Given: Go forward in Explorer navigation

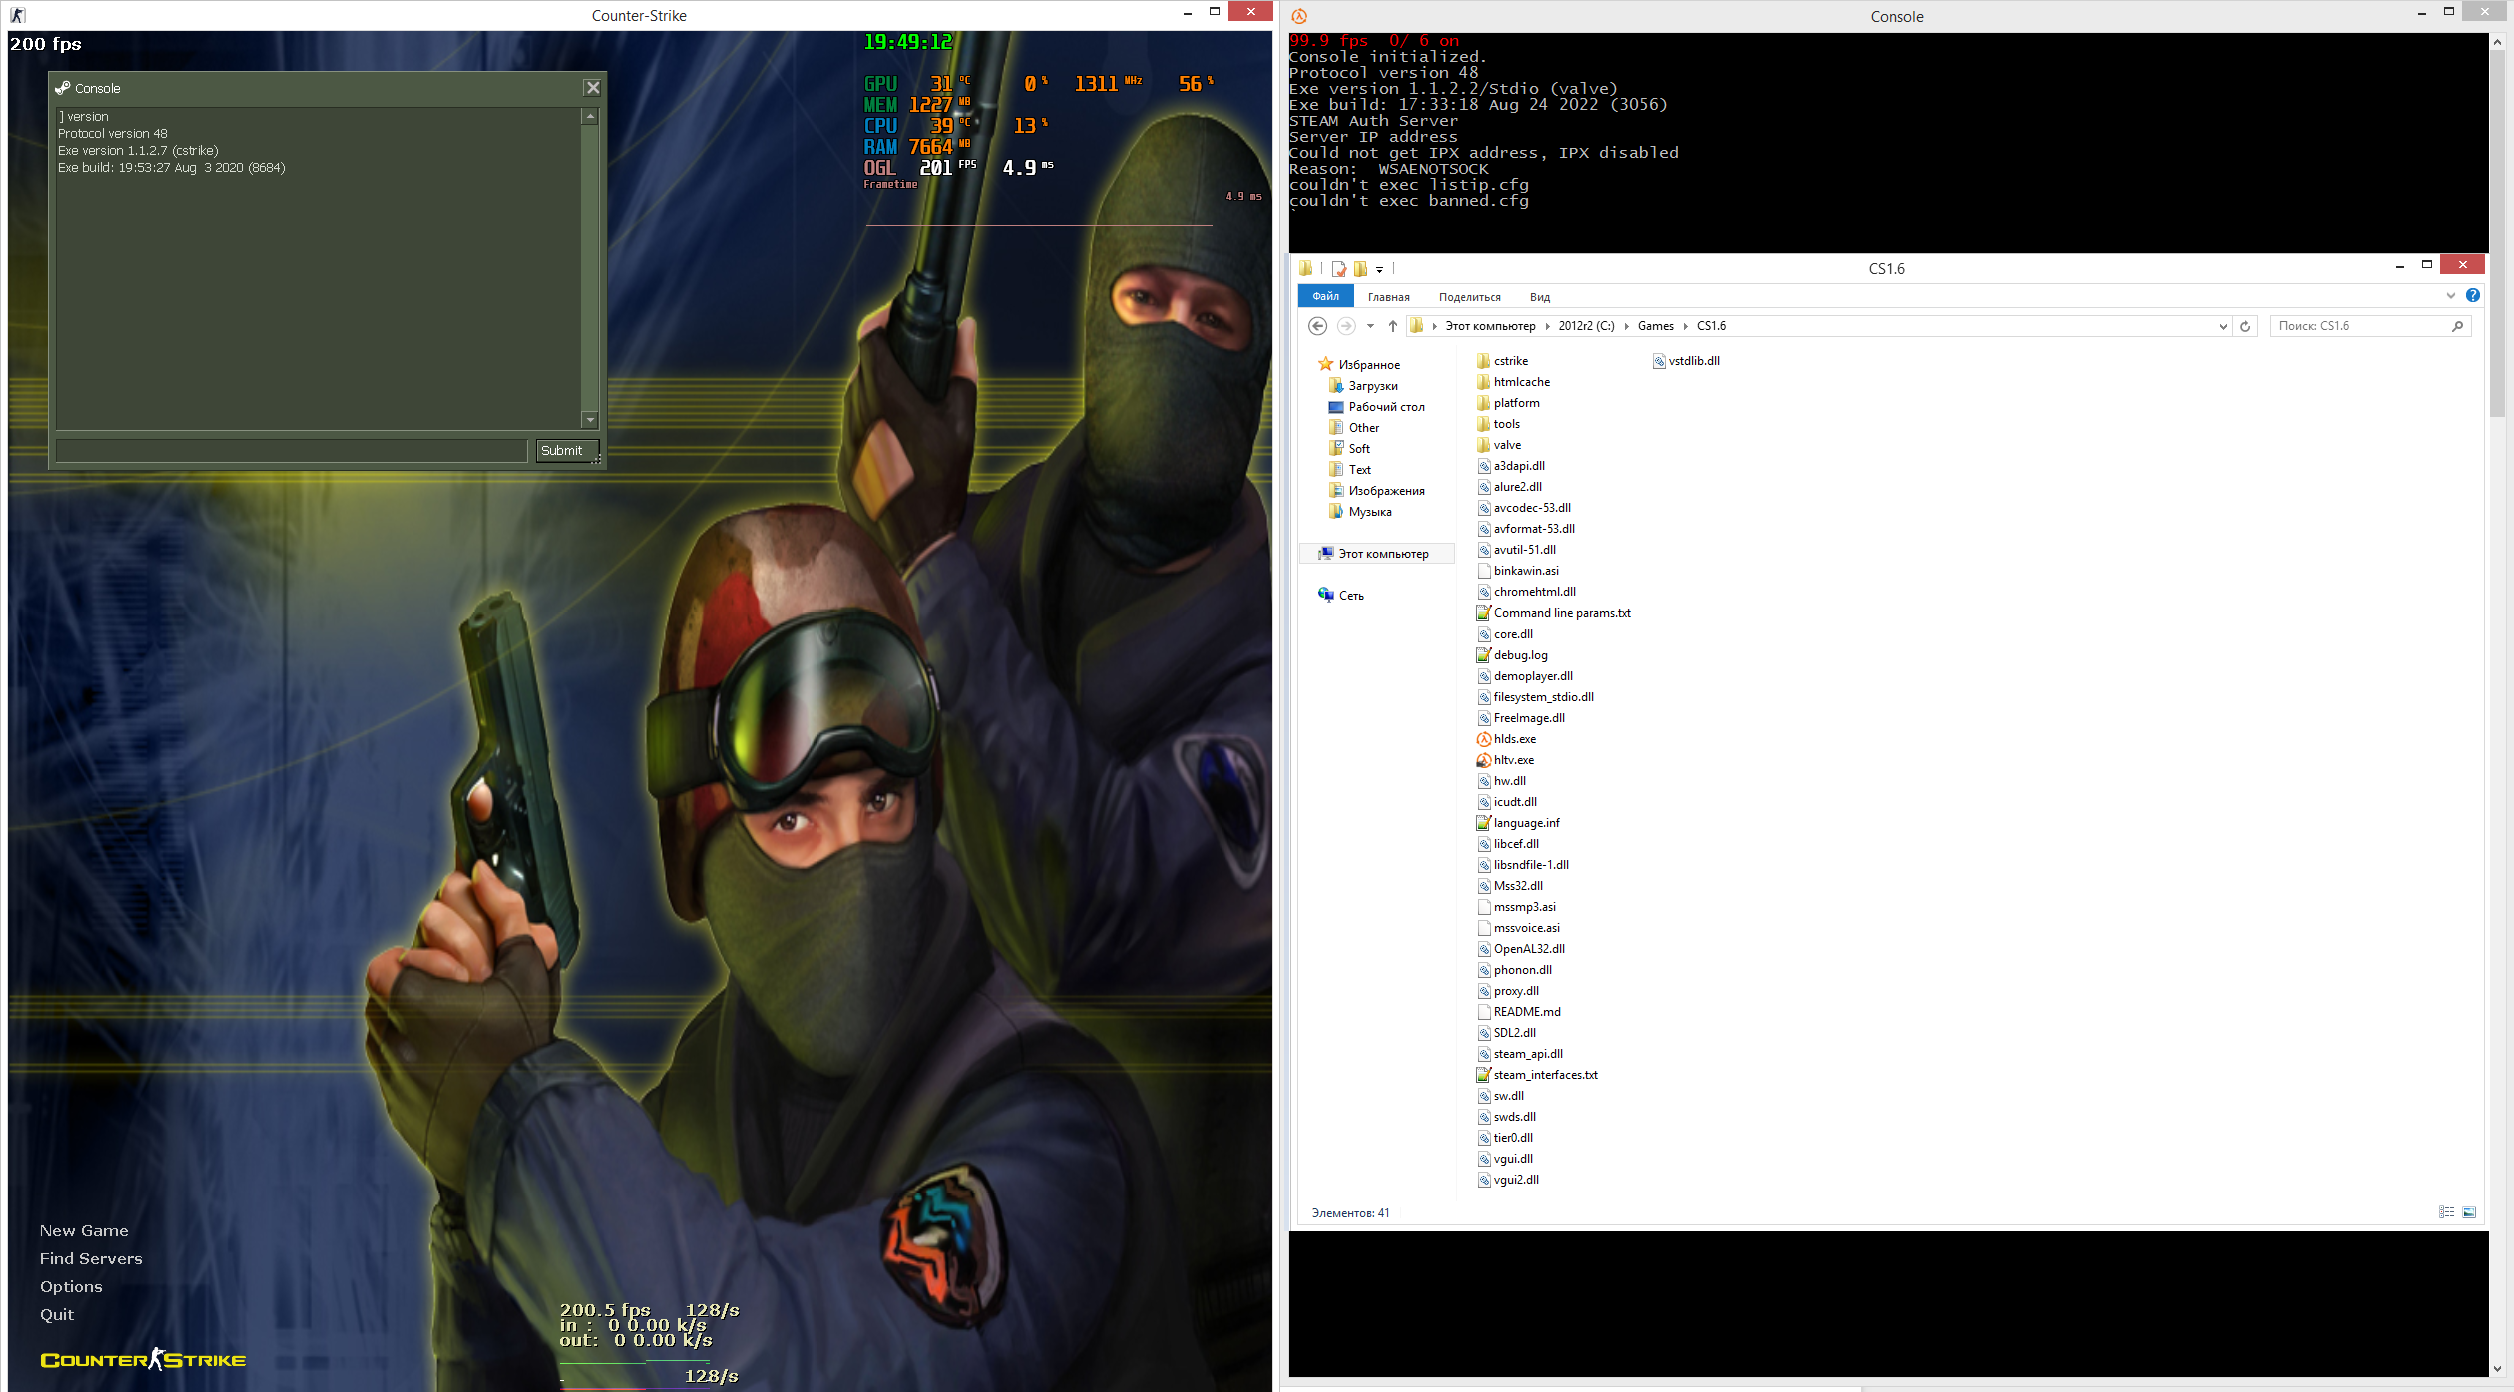Looking at the screenshot, I should pos(1346,326).
